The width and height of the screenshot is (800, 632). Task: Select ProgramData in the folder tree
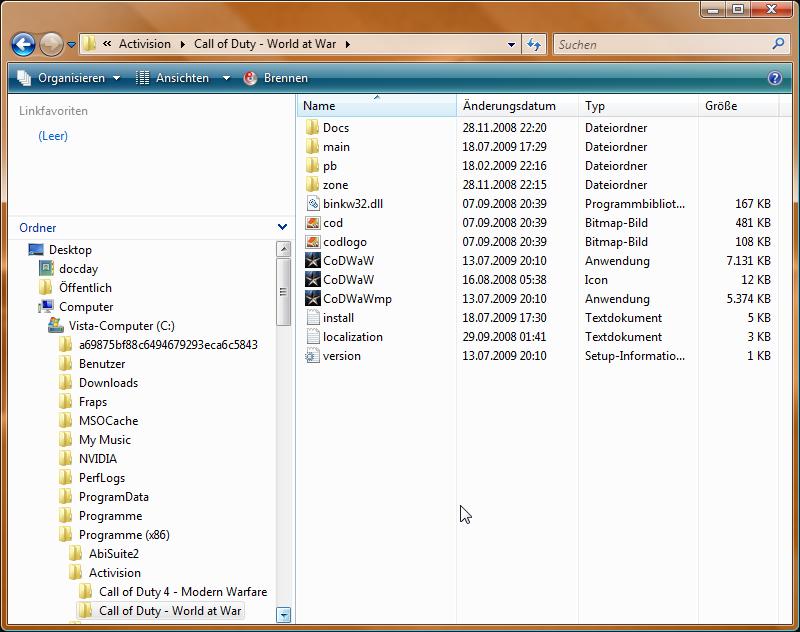[113, 497]
